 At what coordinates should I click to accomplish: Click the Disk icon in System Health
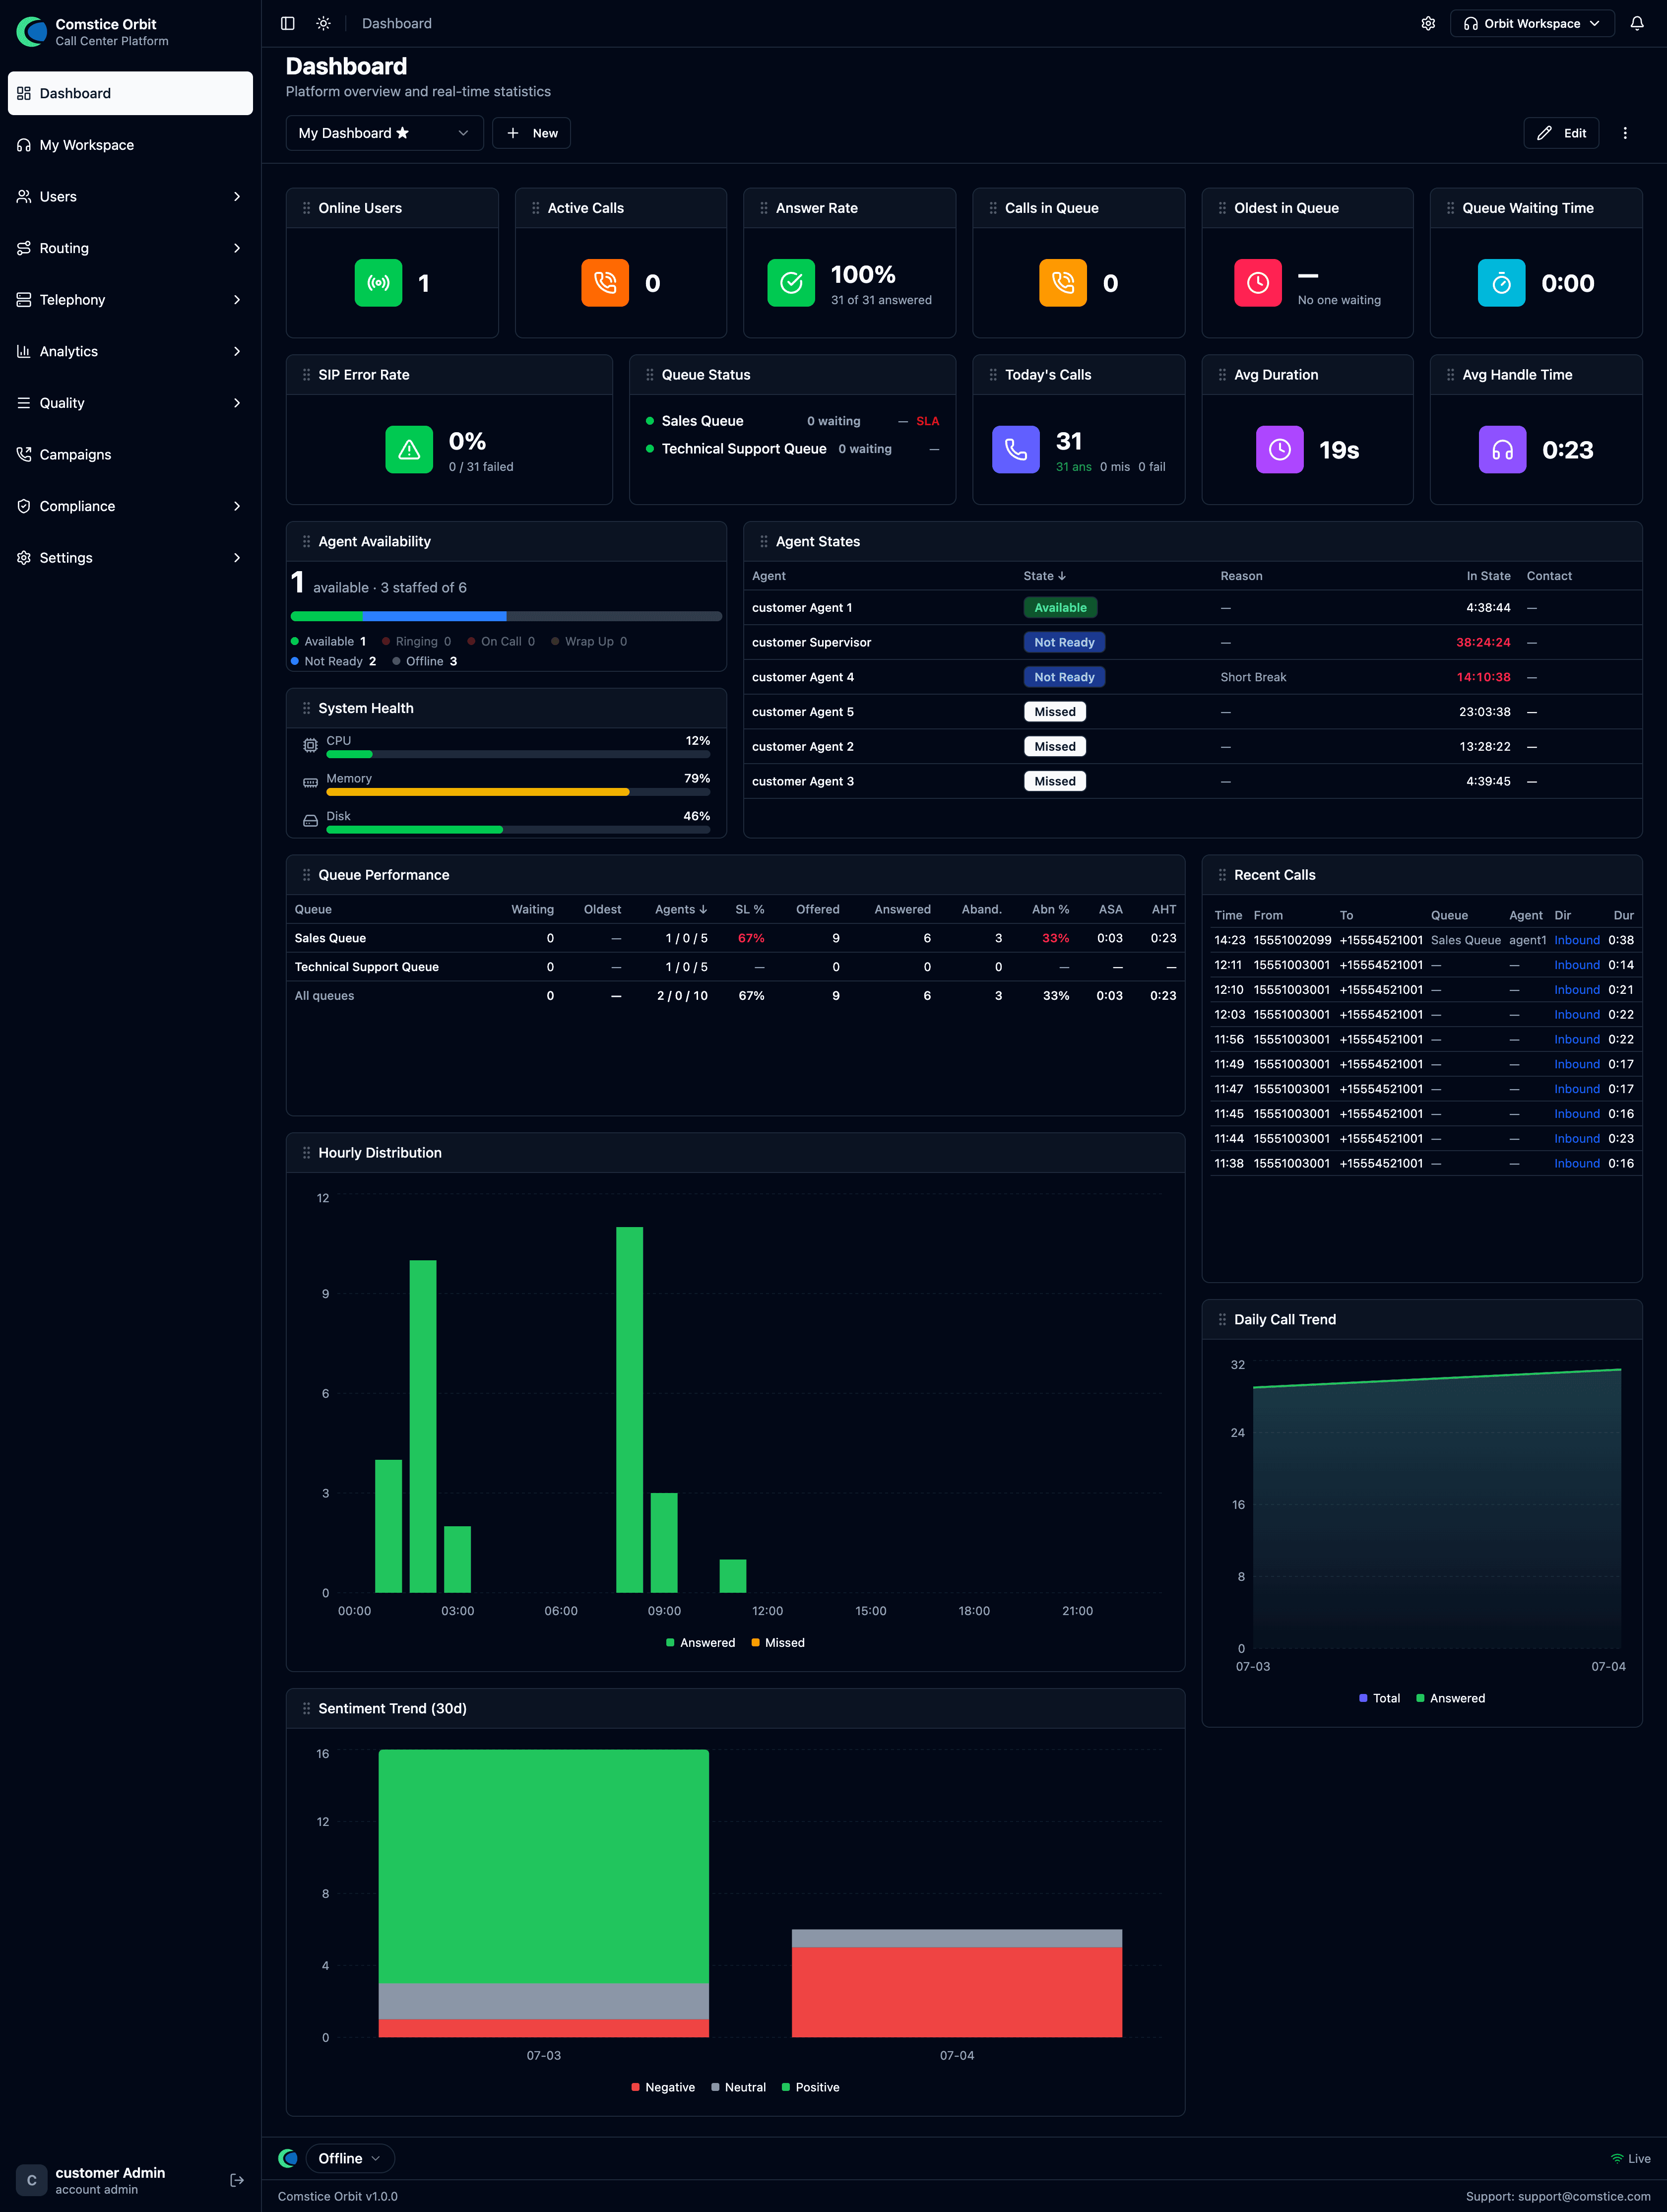coord(310,821)
